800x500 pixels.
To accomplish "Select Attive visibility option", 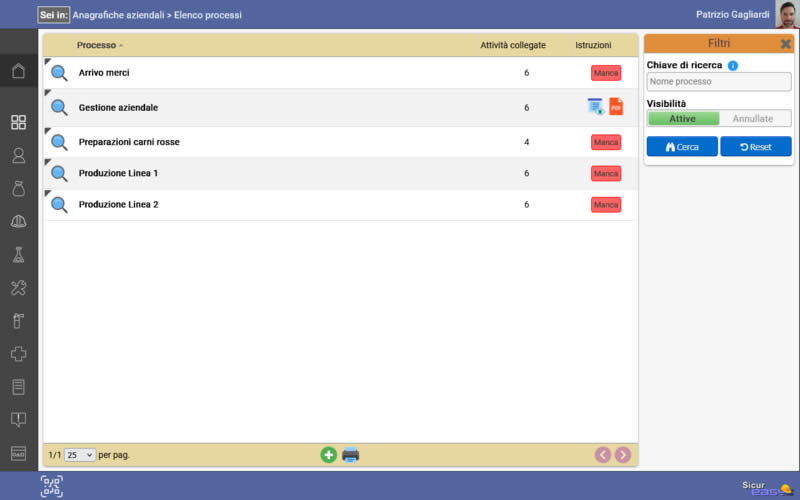I will coord(683,118).
